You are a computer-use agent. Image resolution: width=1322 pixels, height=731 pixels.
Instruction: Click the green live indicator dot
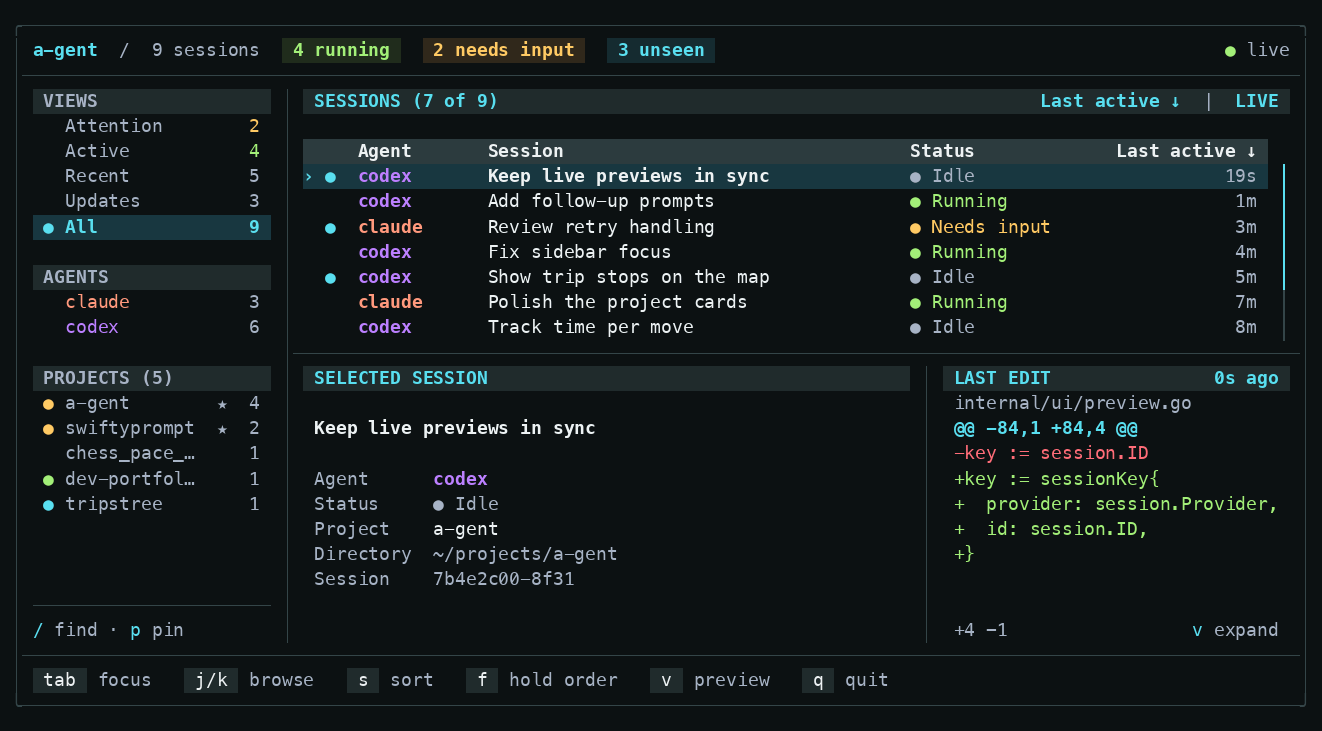click(x=1231, y=51)
